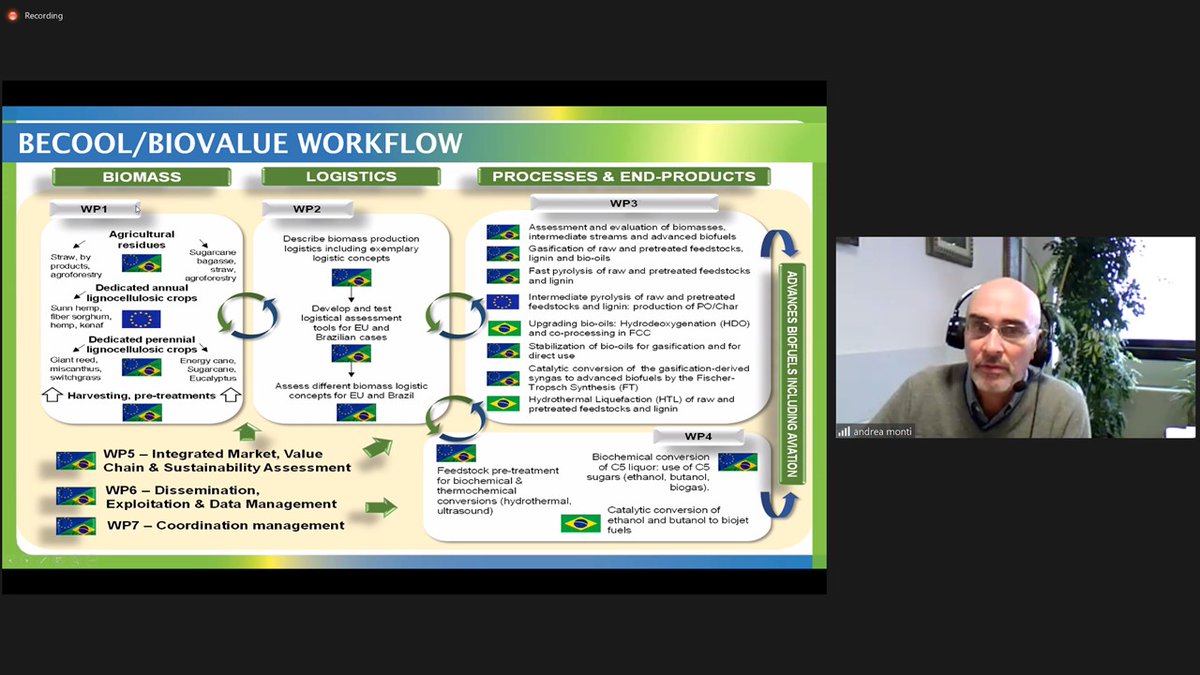Click the Brazil flag beside biojet fuels text
The width and height of the screenshot is (1200, 675).
point(580,522)
